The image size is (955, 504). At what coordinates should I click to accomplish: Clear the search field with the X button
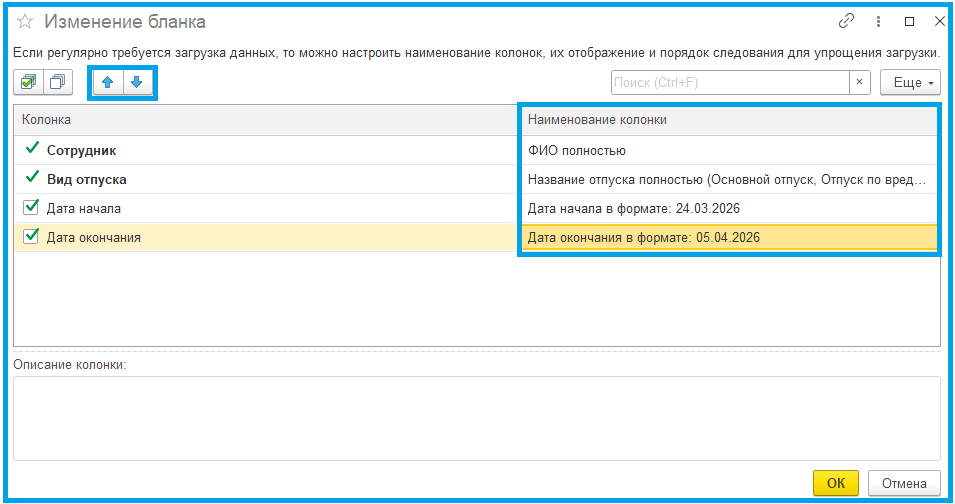[x=859, y=83]
